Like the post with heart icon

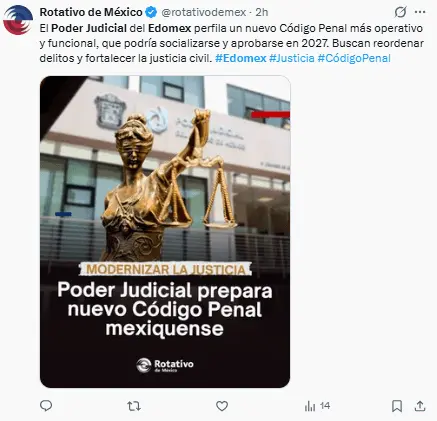point(222,406)
